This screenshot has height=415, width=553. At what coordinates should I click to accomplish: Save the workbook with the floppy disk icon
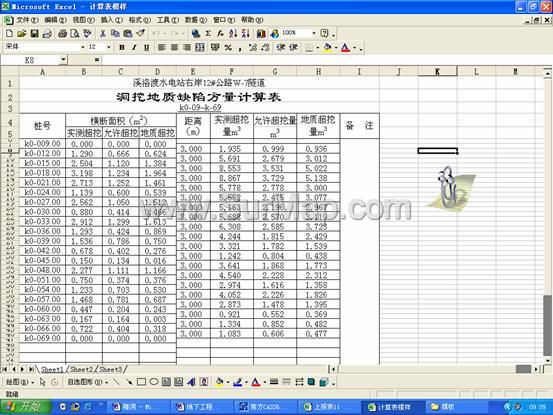(34, 33)
